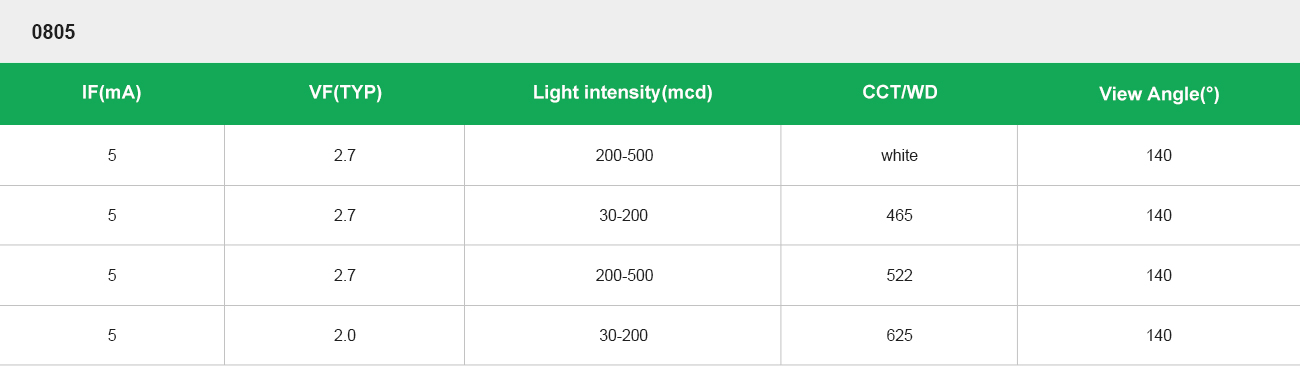Select the 'white' CCT/WD cell
The width and height of the screenshot is (1300, 366).
[899, 155]
